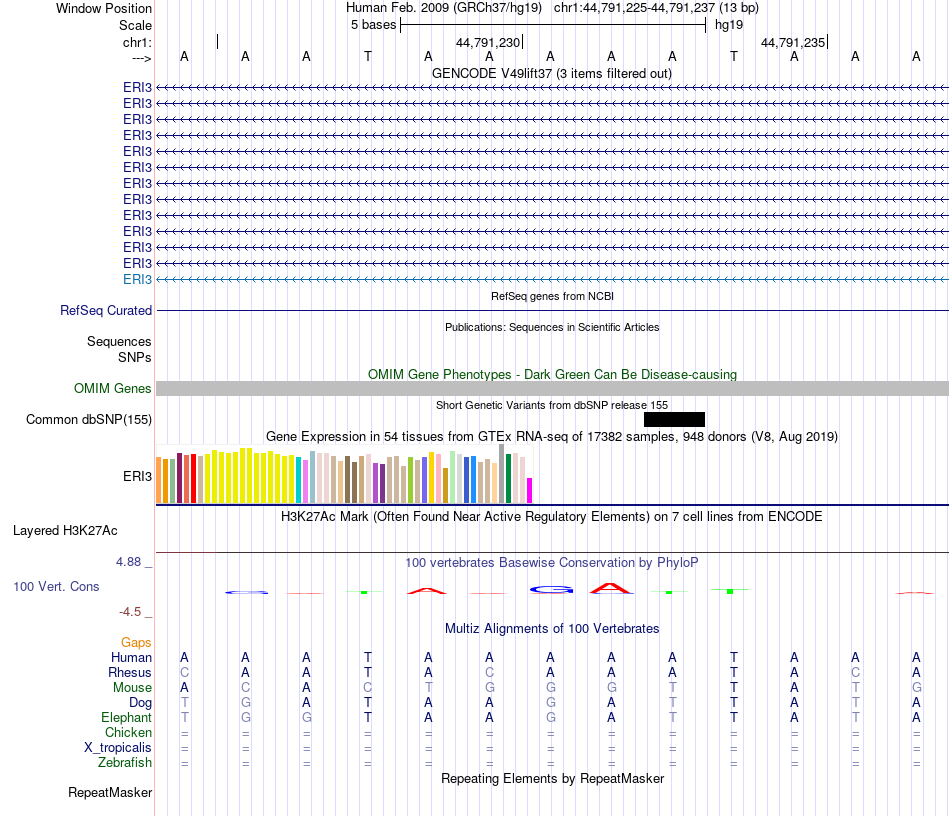Click the Scale track label
Image resolution: width=950 pixels, height=816 pixels.
tap(135, 25)
